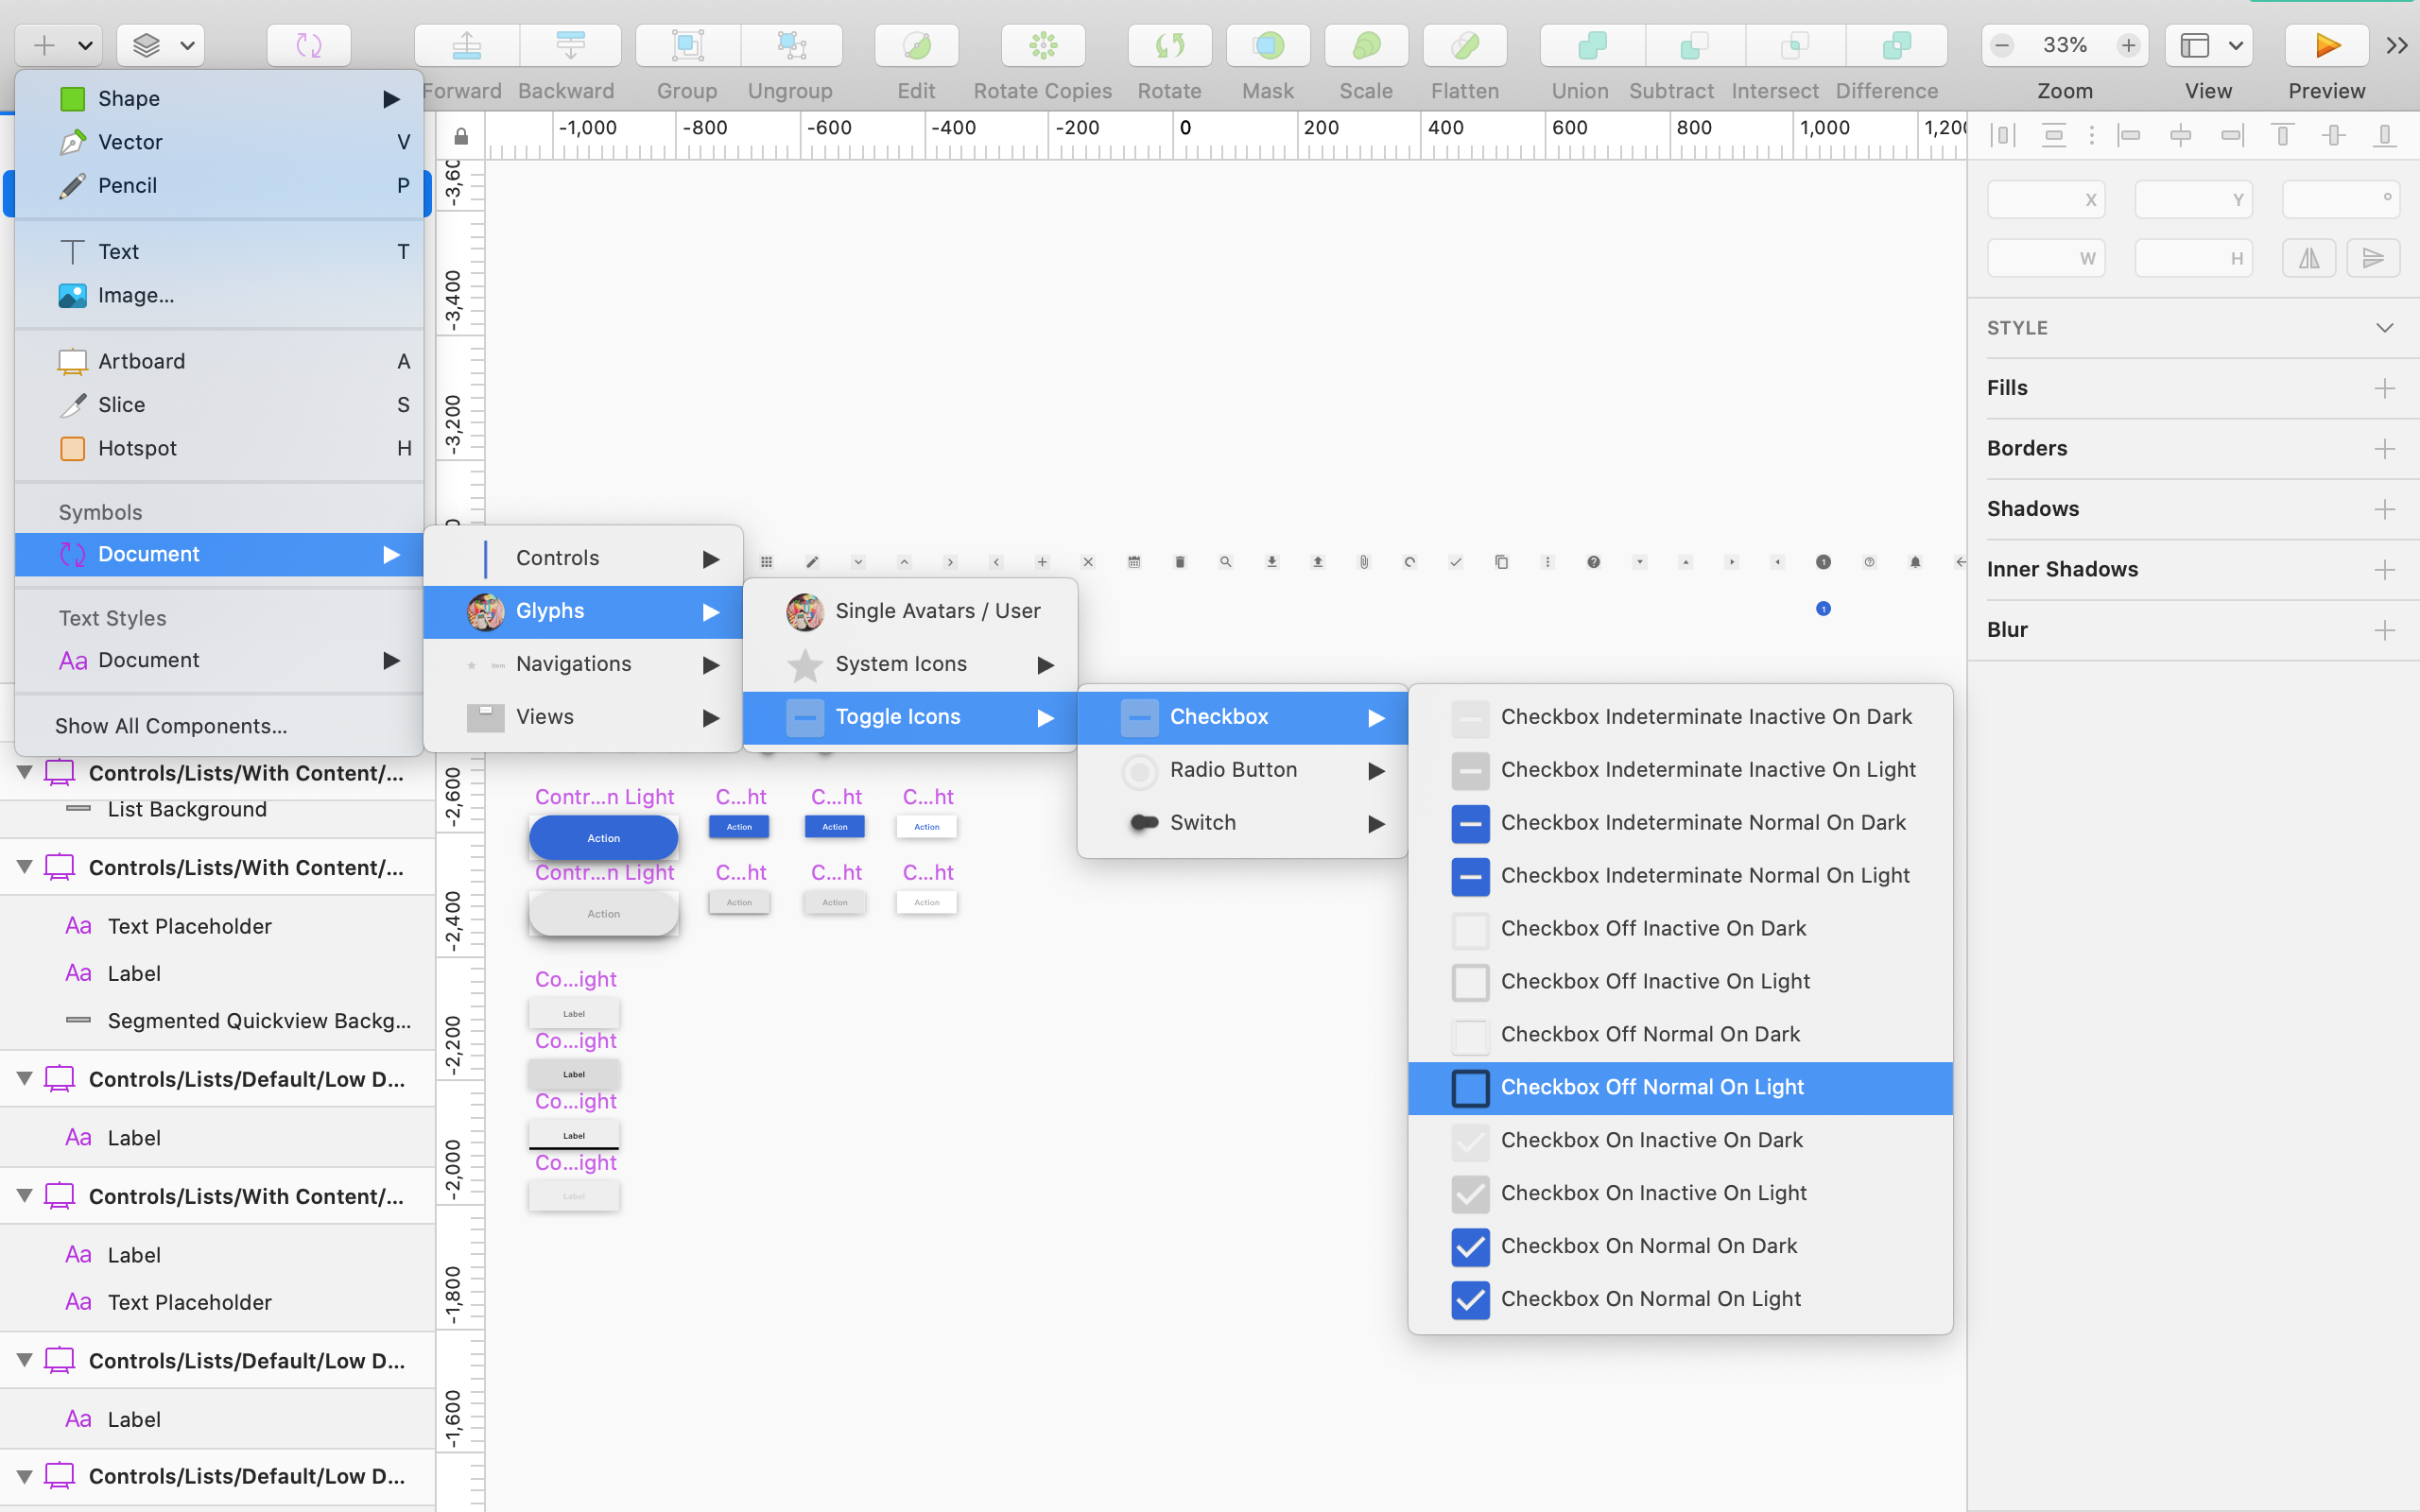Click the Preview play icon
The height and width of the screenshot is (1512, 2420).
pos(2326,45)
